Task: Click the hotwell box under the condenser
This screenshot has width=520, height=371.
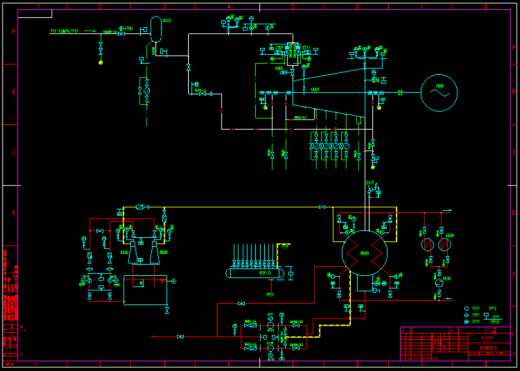Action: point(365,283)
